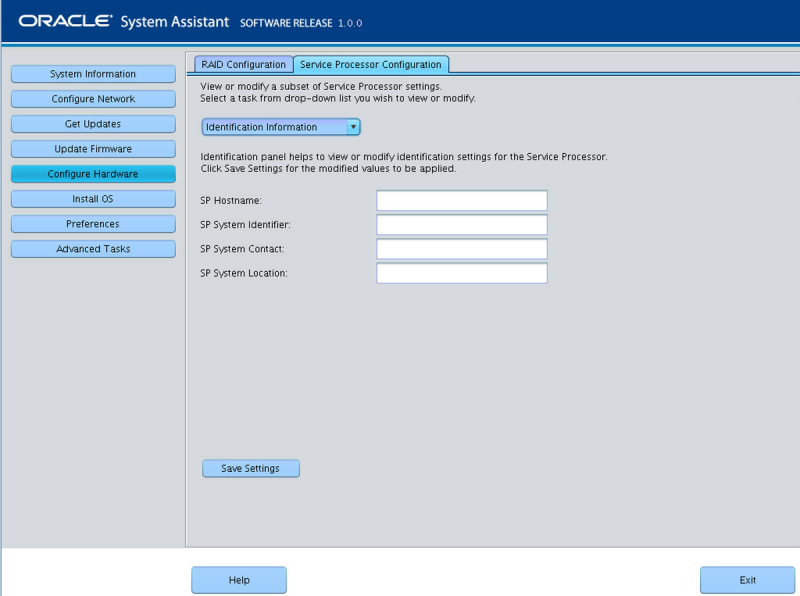Open Preferences from the sidebar
The height and width of the screenshot is (596, 800).
[93, 224]
